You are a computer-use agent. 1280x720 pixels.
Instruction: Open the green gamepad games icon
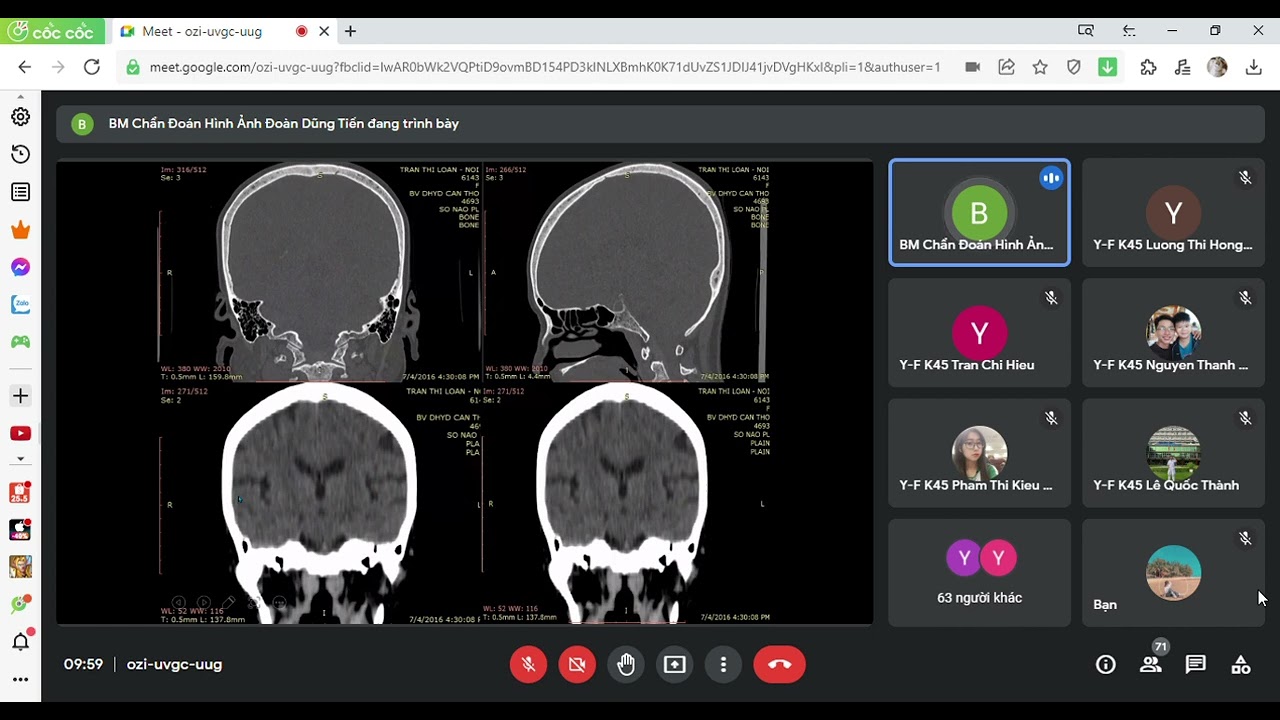20,342
